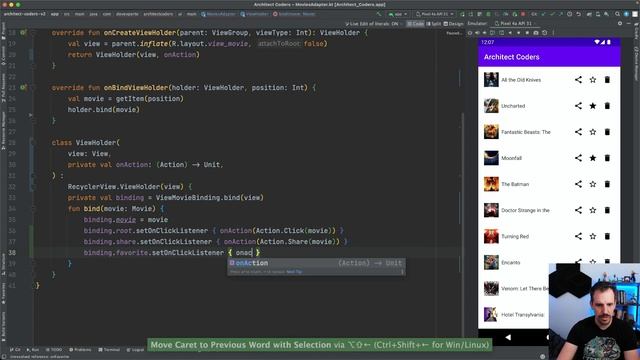Toggle Live Edit of literals ON
The height and width of the screenshot is (360, 640).
[x=372, y=24]
